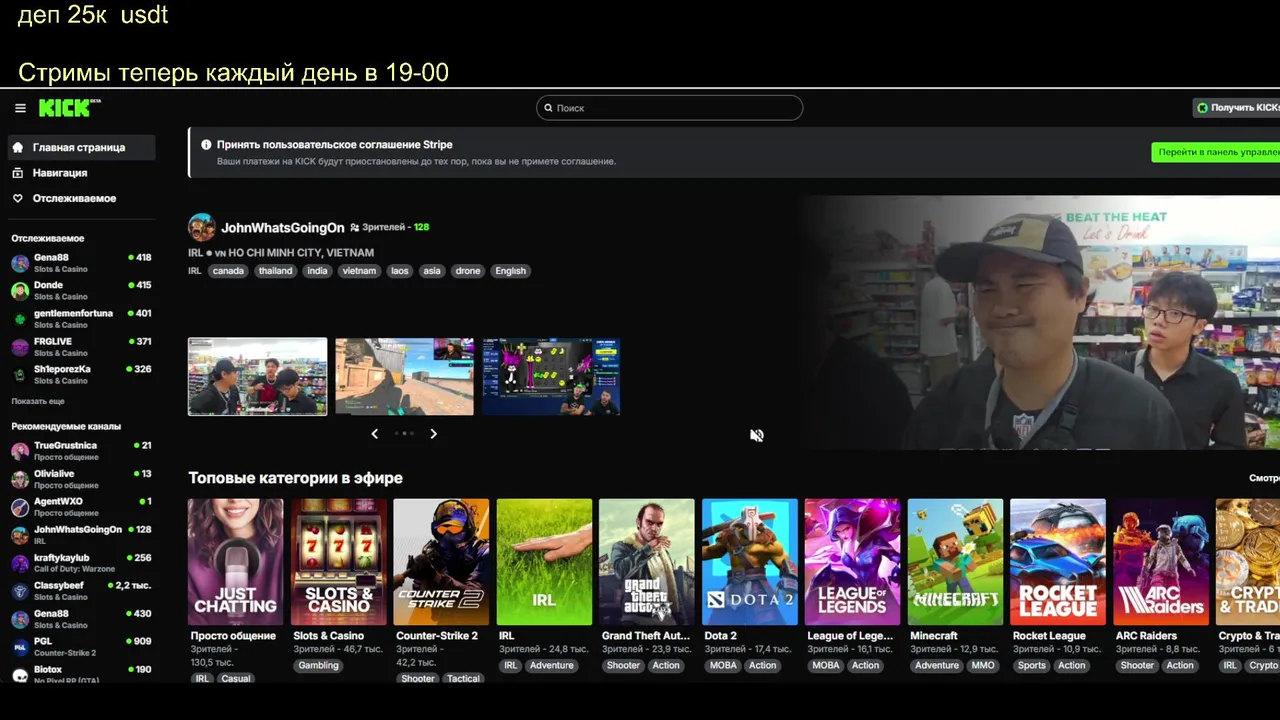
Task: Click JohnWhatsGoingOn avatar in featured header
Action: [x=202, y=227]
